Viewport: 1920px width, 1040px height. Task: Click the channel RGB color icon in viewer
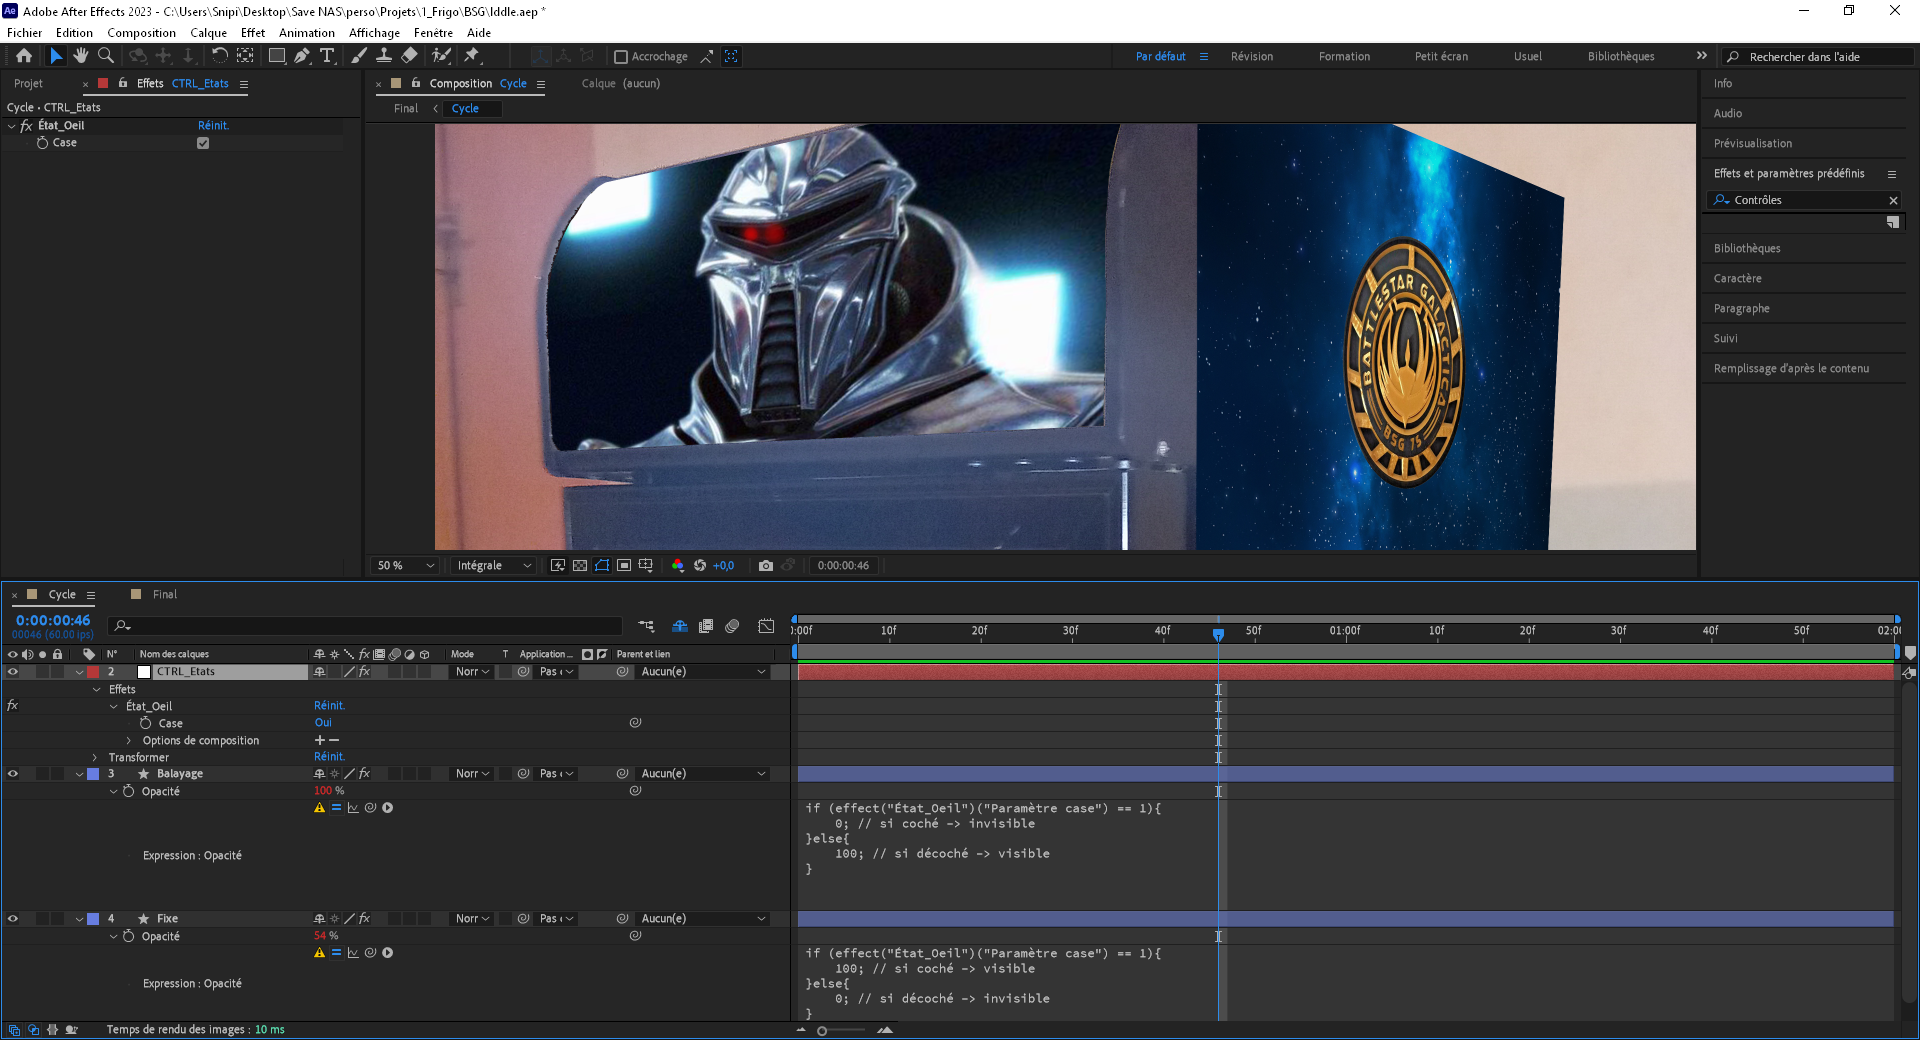click(678, 566)
